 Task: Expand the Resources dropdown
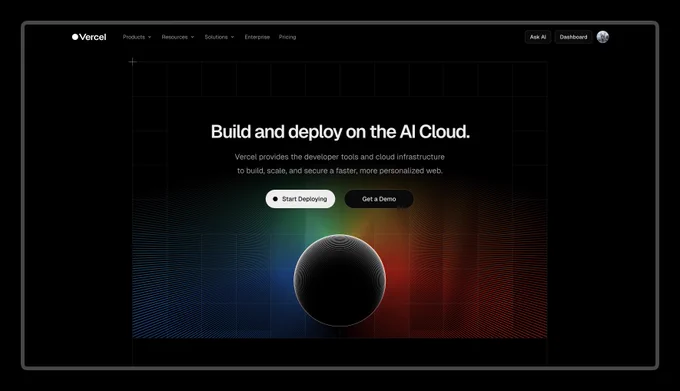178,37
